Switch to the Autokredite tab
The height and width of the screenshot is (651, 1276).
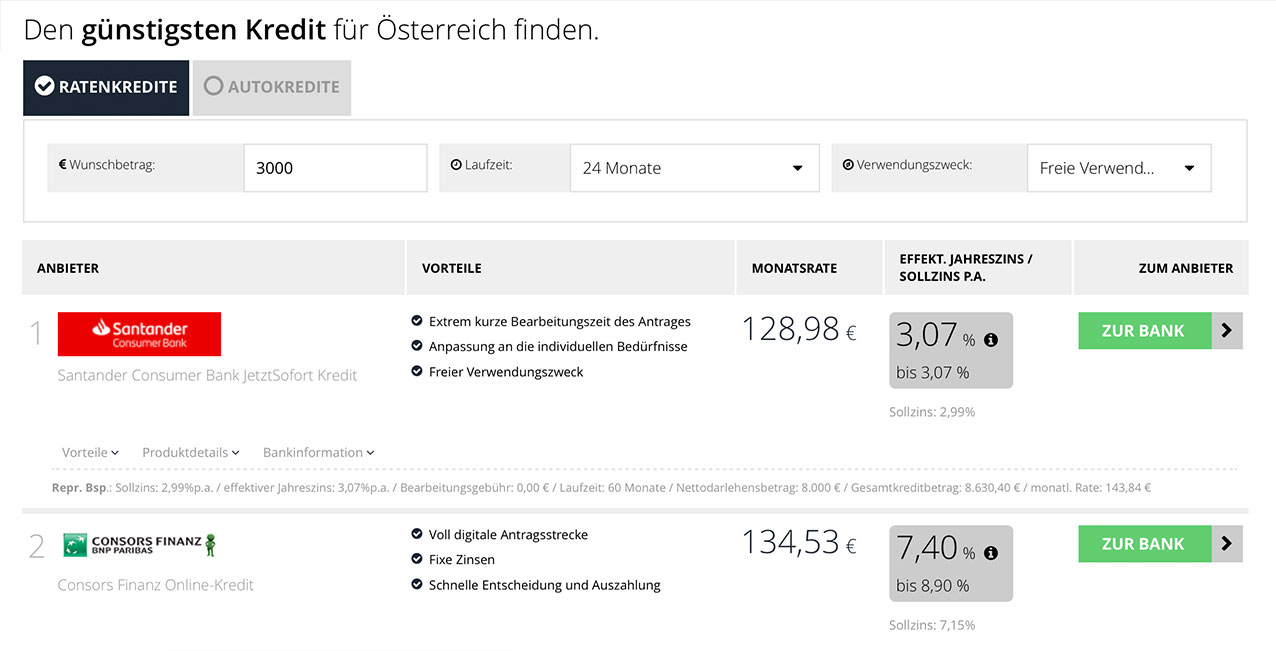point(272,87)
